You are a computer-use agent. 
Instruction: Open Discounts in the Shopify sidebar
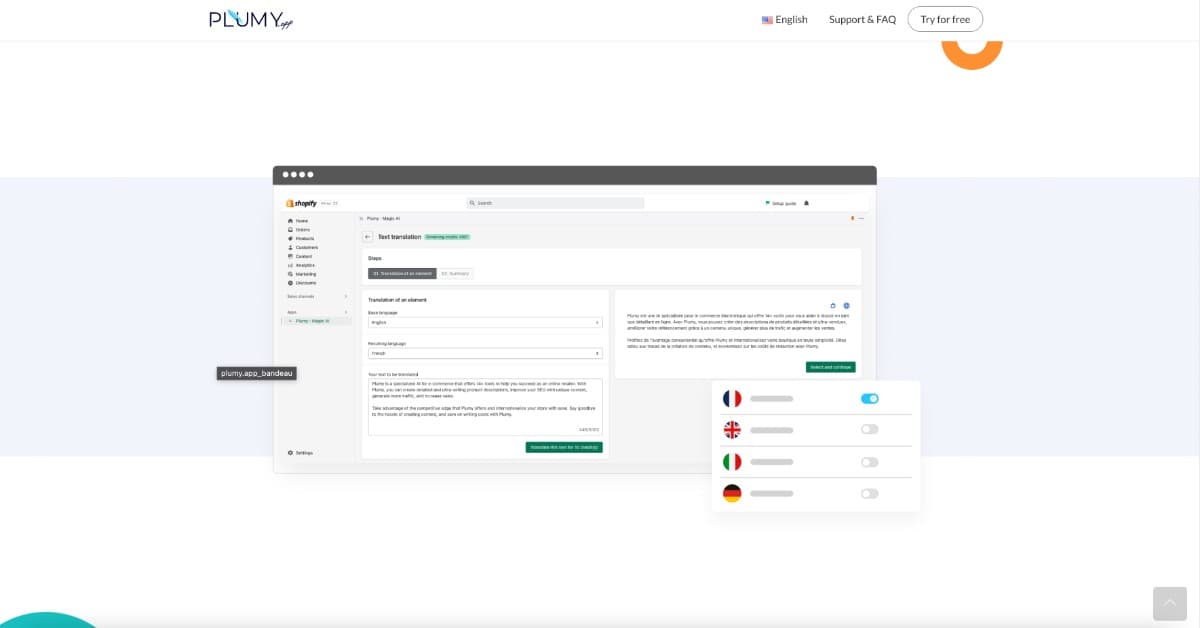point(302,283)
